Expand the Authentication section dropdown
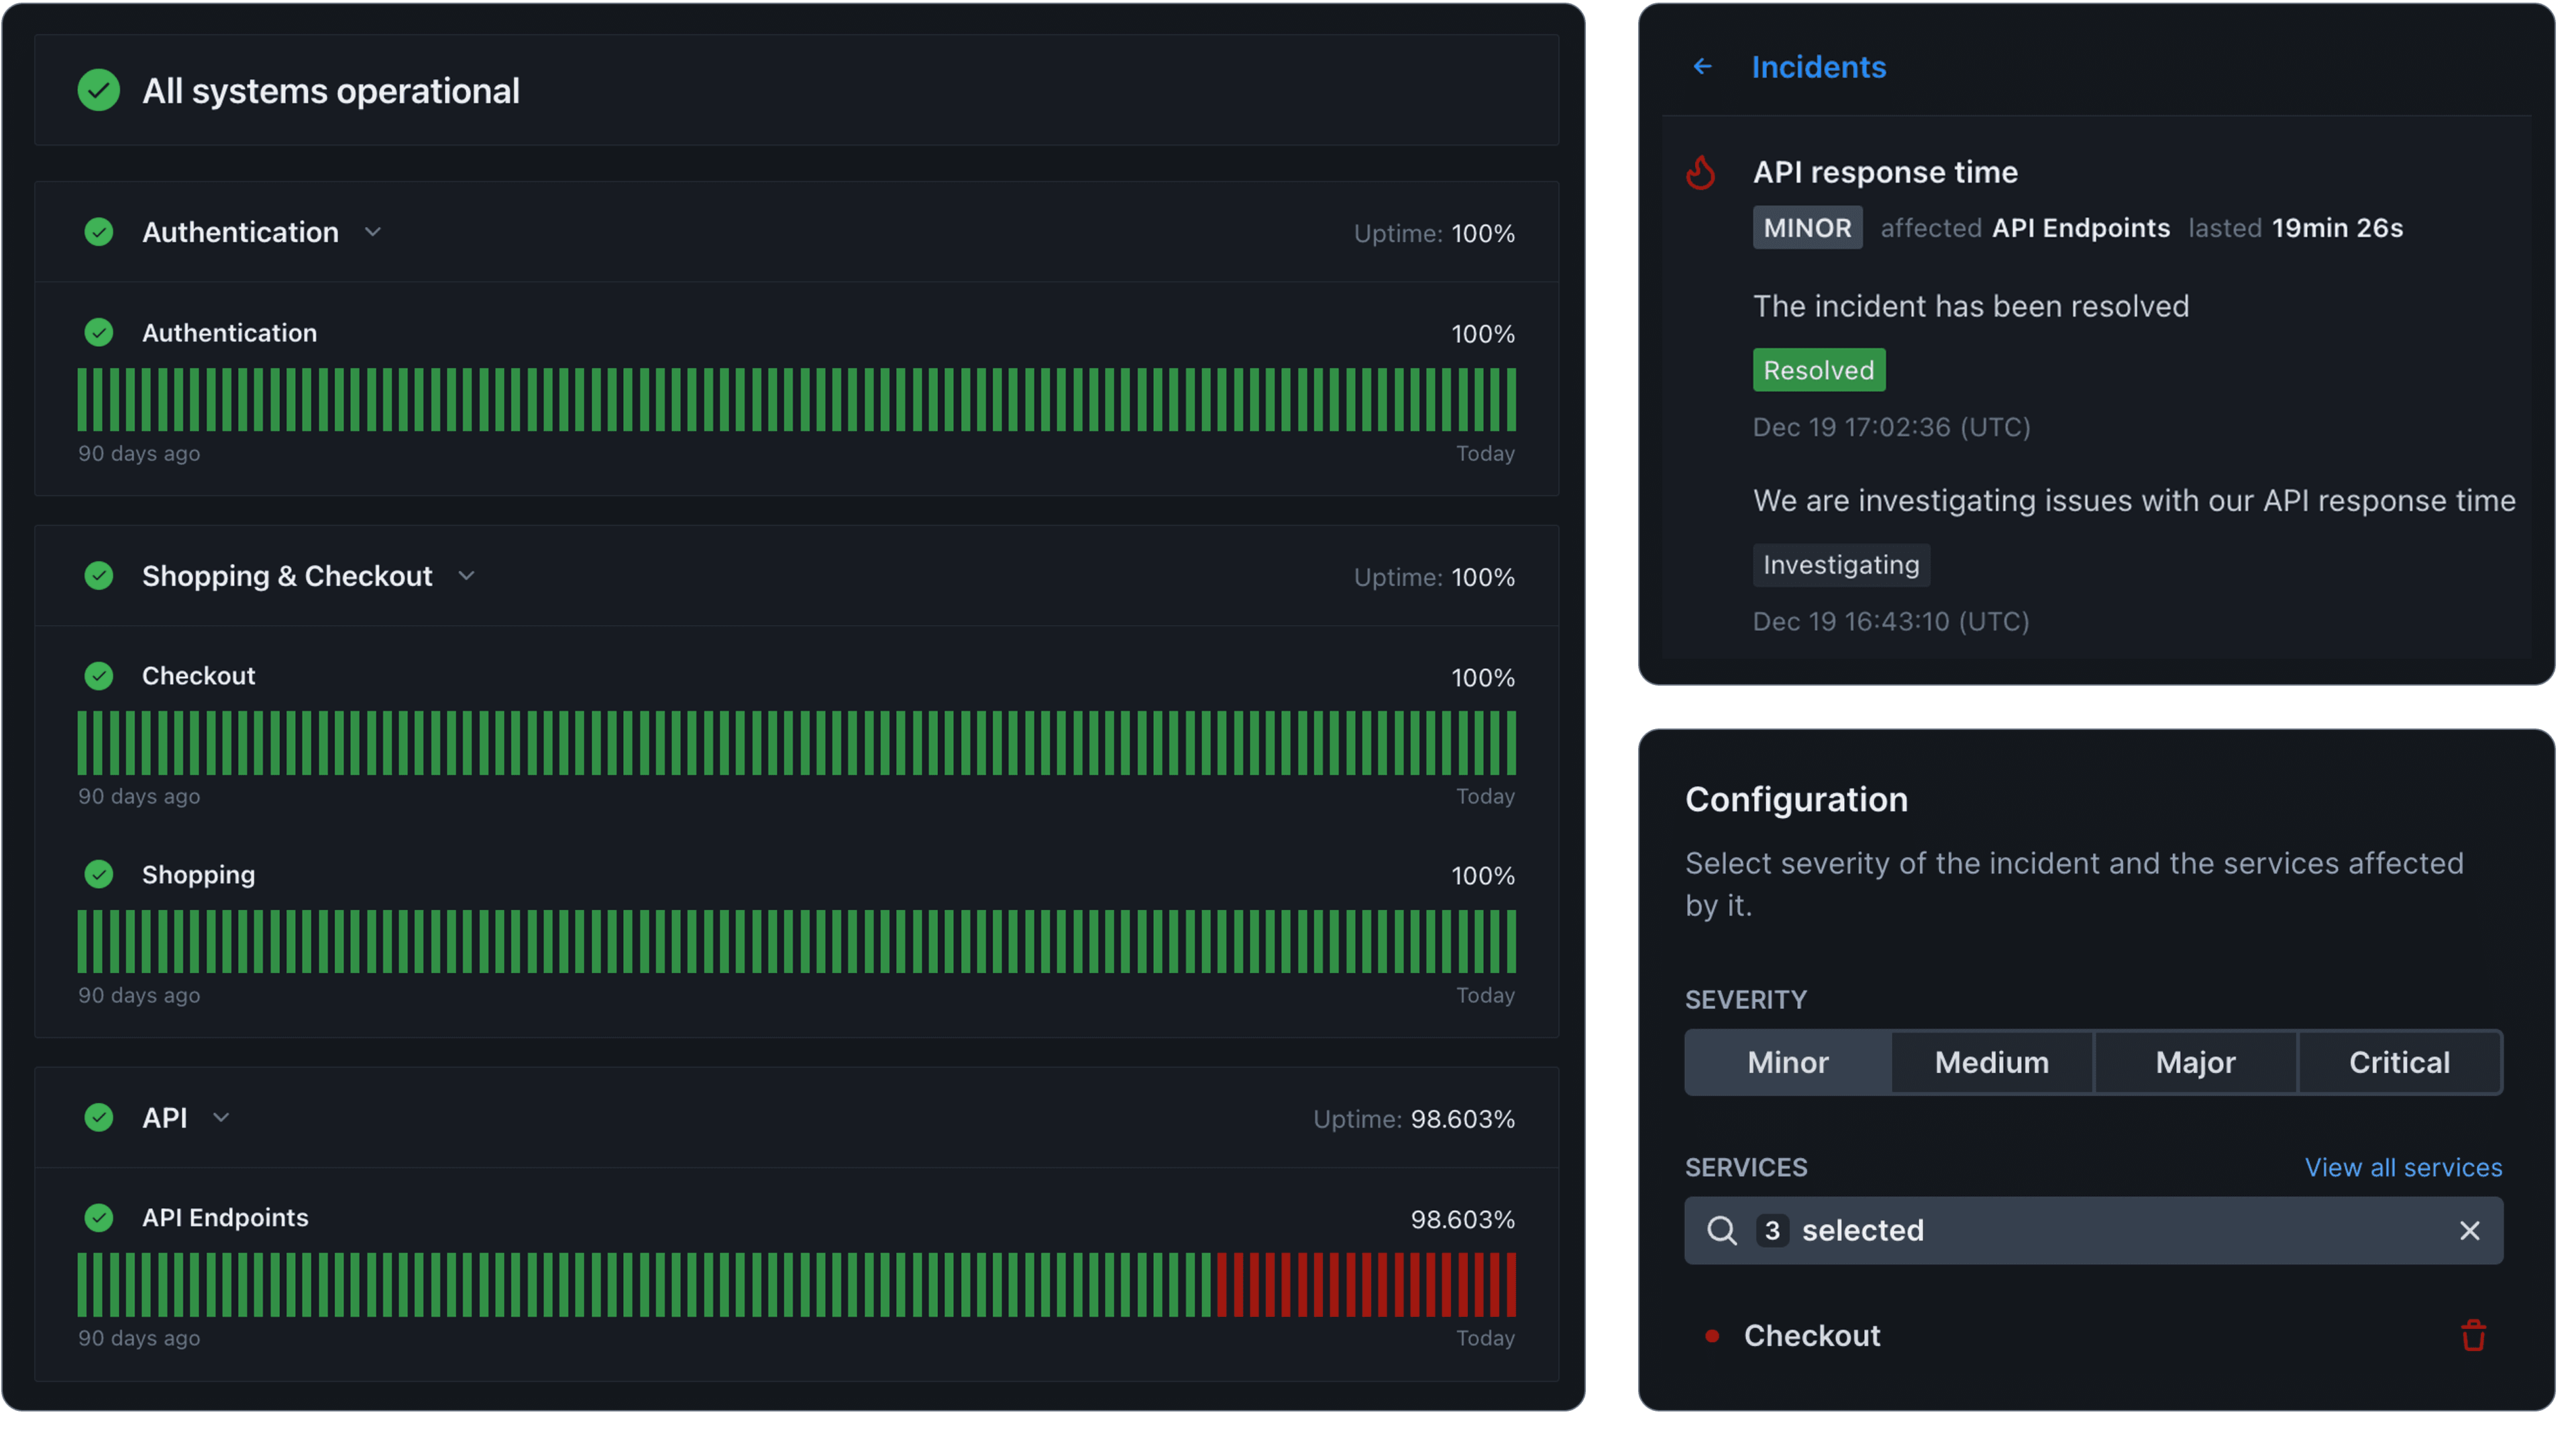The image size is (2576, 1449). tap(372, 232)
